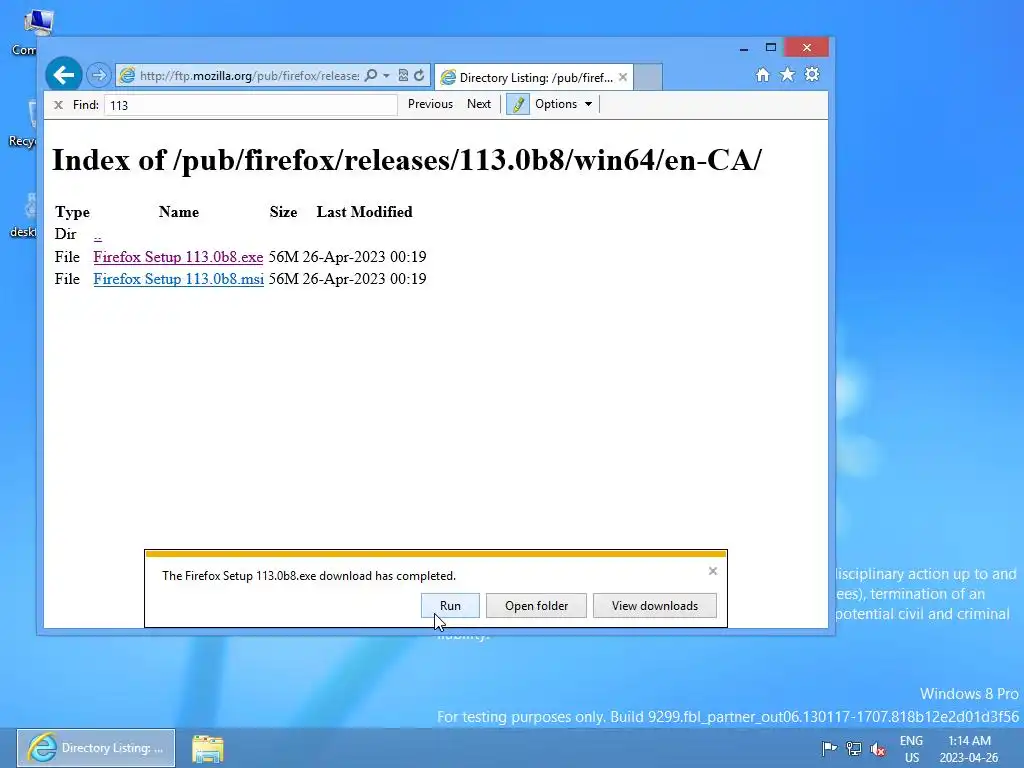Click Run in the download notification
Image resolution: width=1024 pixels, height=768 pixels.
(x=450, y=605)
